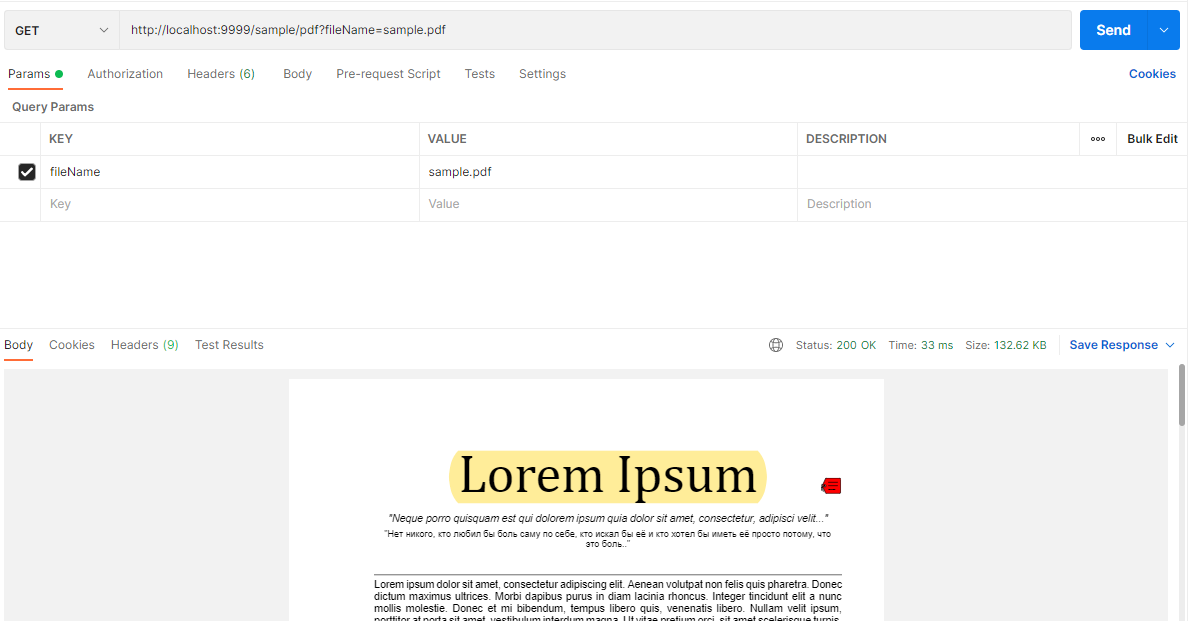This screenshot has height=621, width=1193.
Task: Open the request Headers (6) tab
Action: click(221, 74)
